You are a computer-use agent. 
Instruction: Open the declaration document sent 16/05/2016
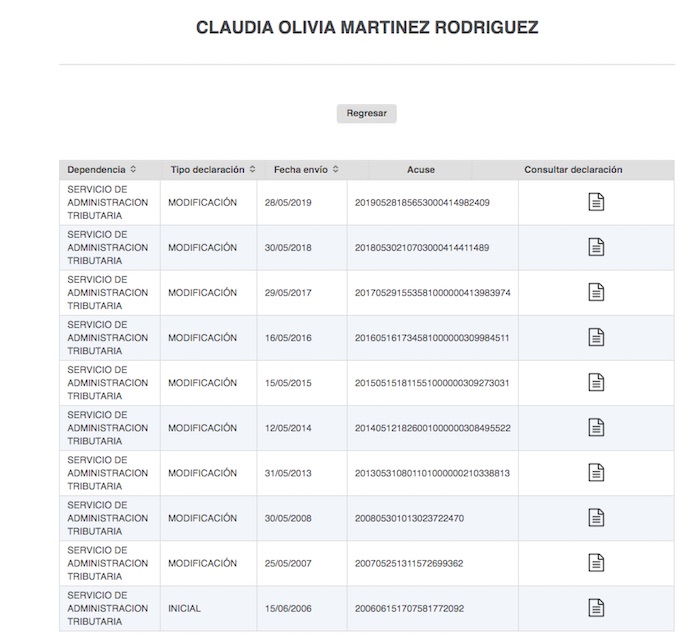(596, 338)
